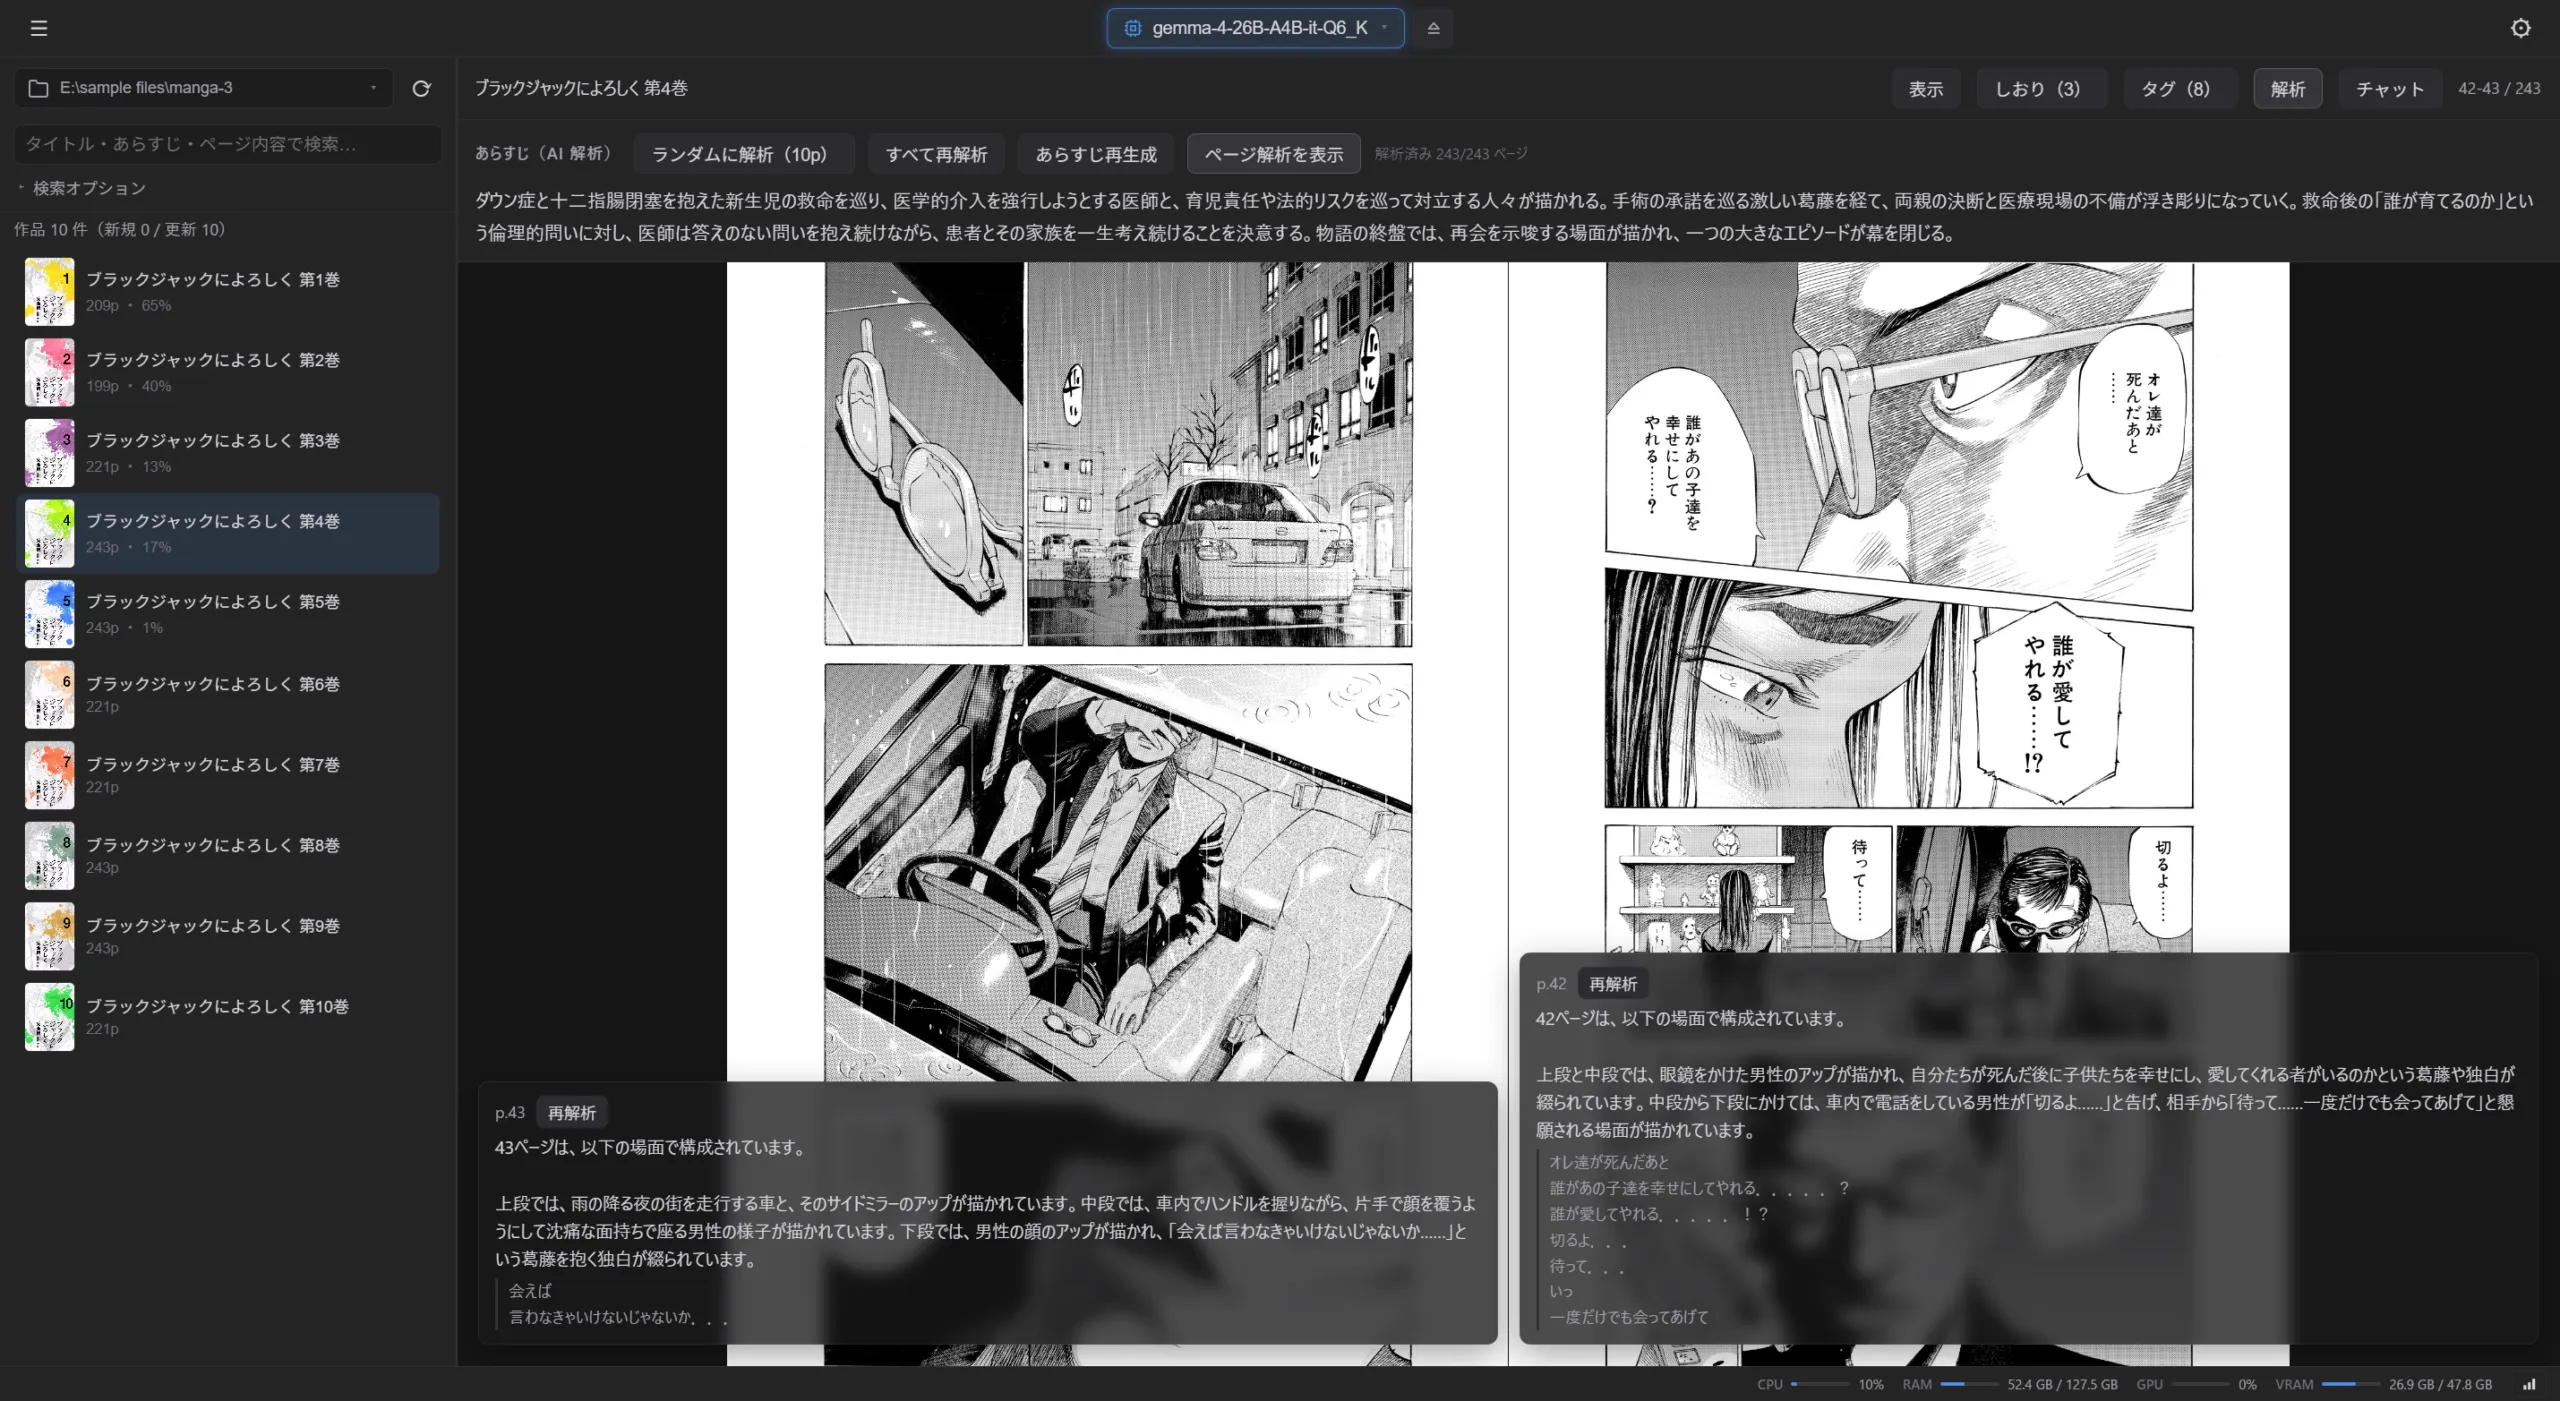Click the volume 1 cover thumbnail
The width and height of the screenshot is (2560, 1401).
(x=49, y=292)
